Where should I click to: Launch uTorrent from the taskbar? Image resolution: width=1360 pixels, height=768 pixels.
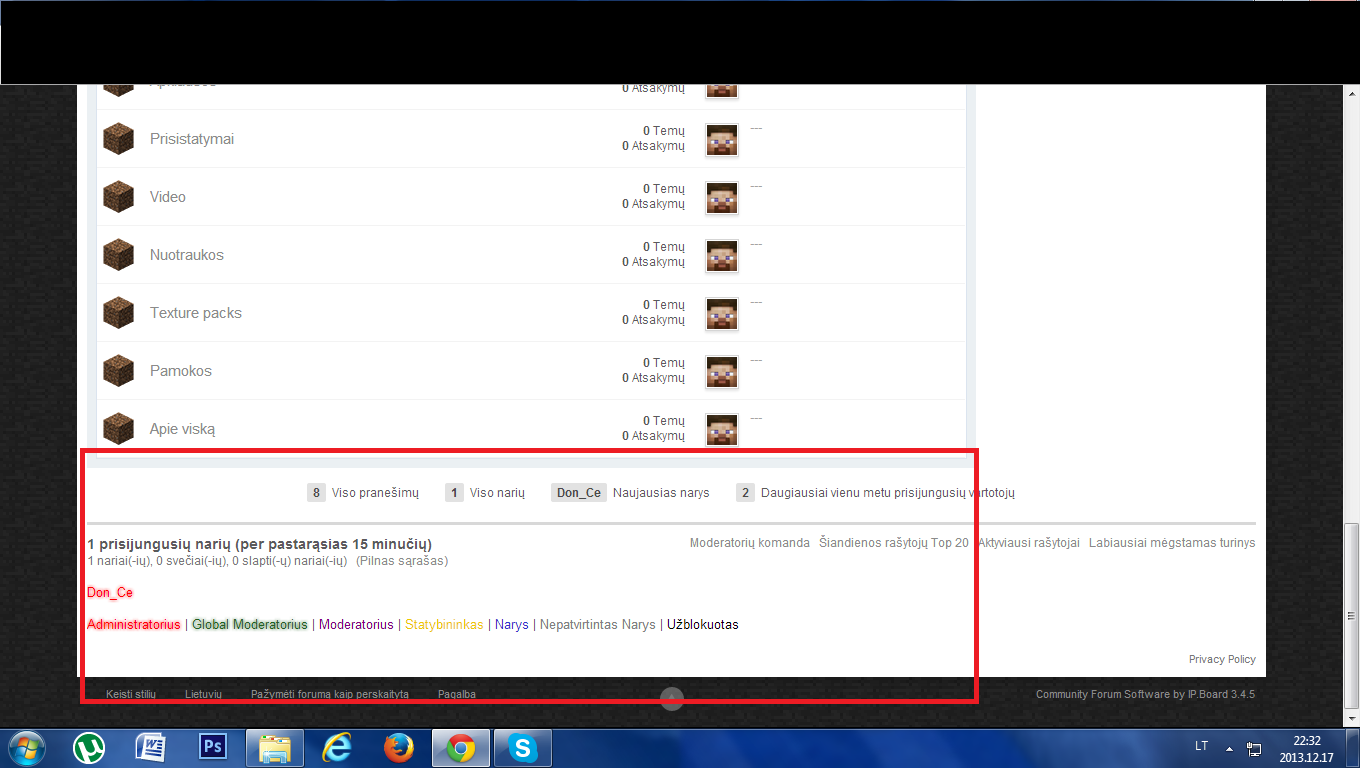point(91,748)
